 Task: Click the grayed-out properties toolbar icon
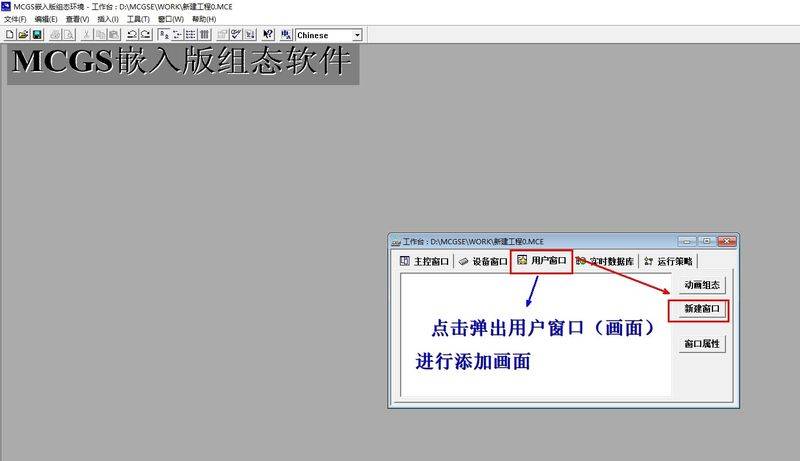coord(222,35)
